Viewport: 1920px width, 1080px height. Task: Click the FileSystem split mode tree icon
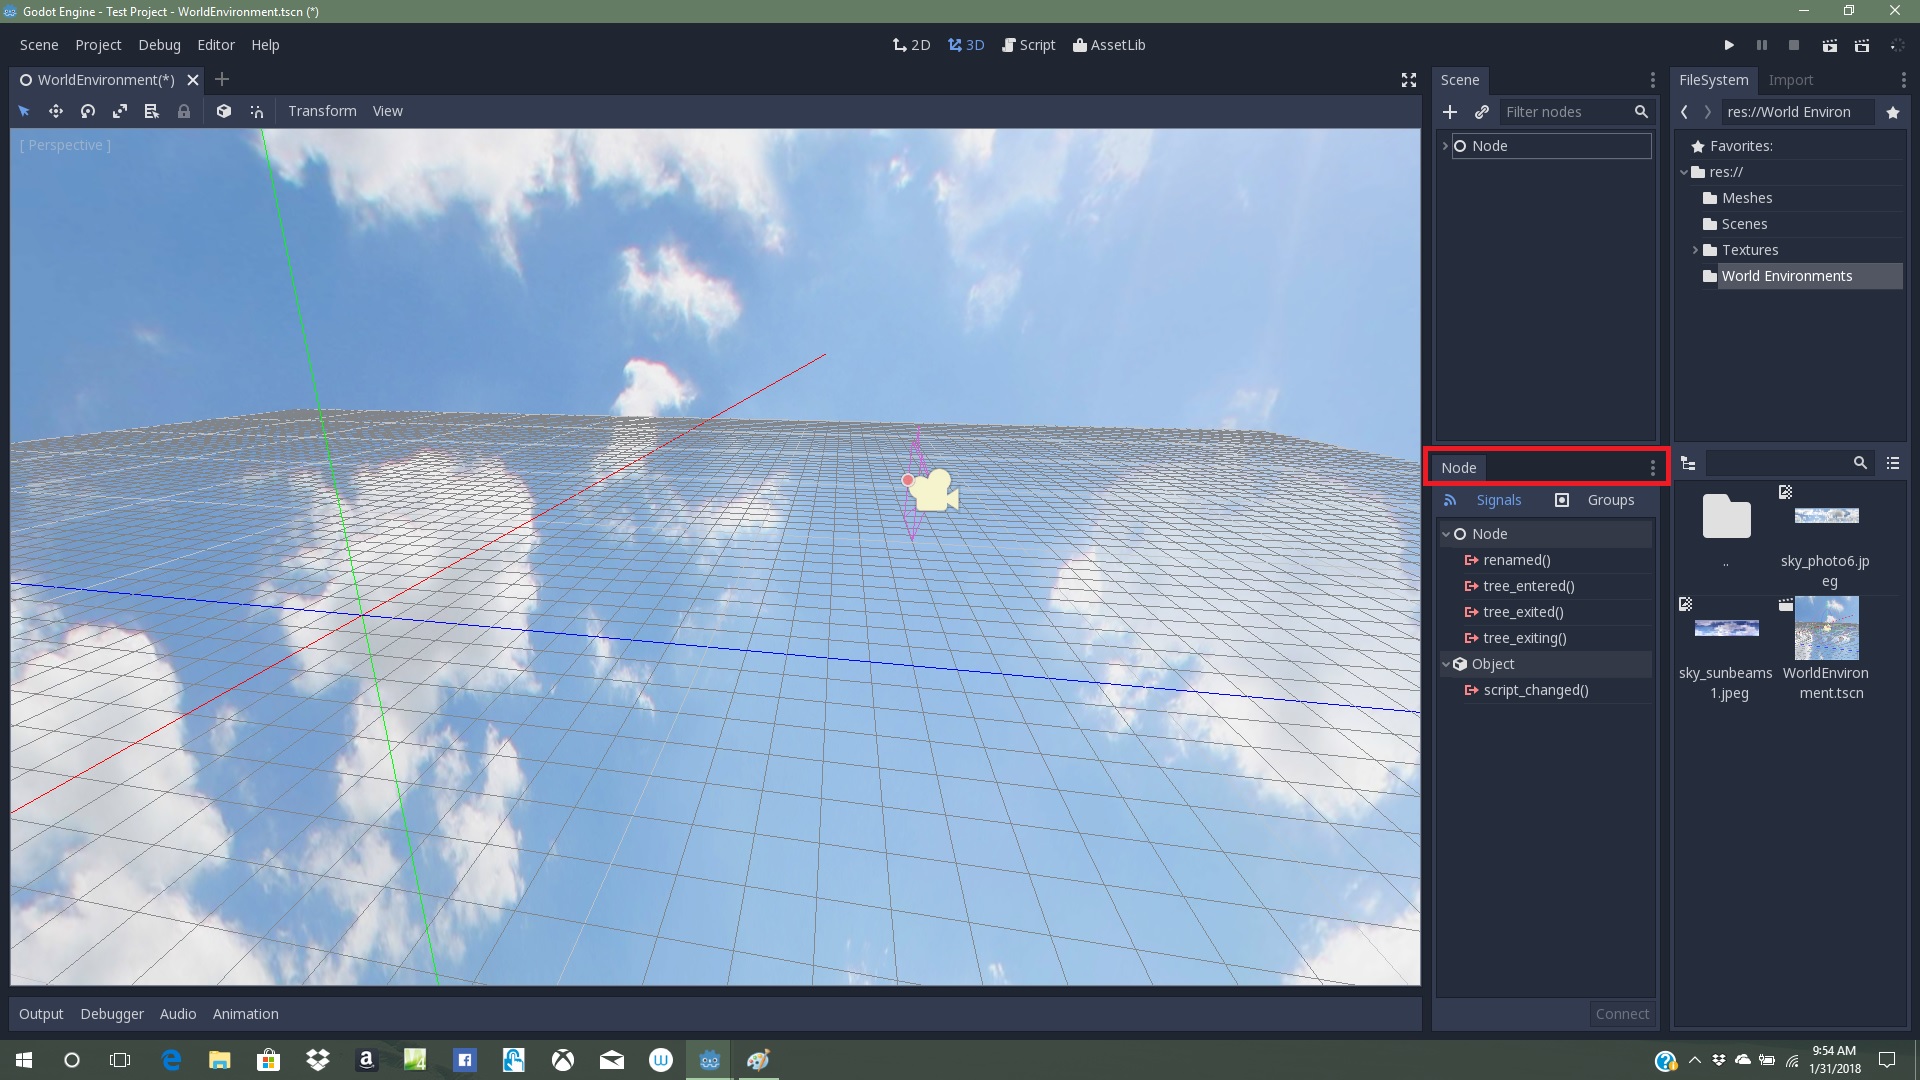1689,463
